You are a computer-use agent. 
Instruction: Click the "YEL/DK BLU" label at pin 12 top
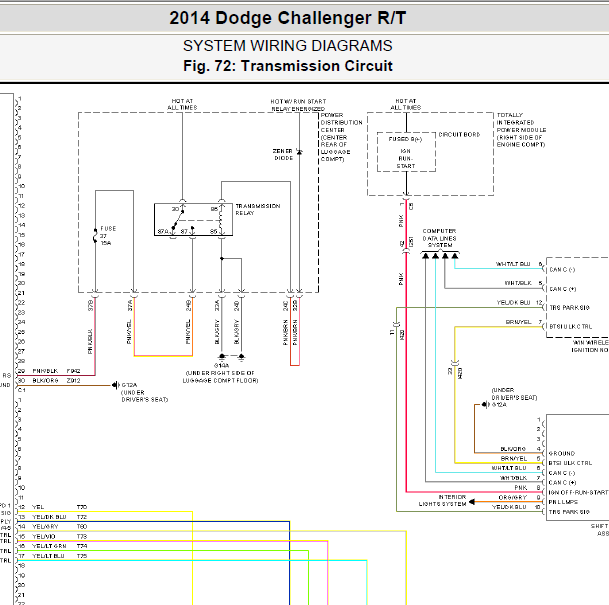click(513, 302)
